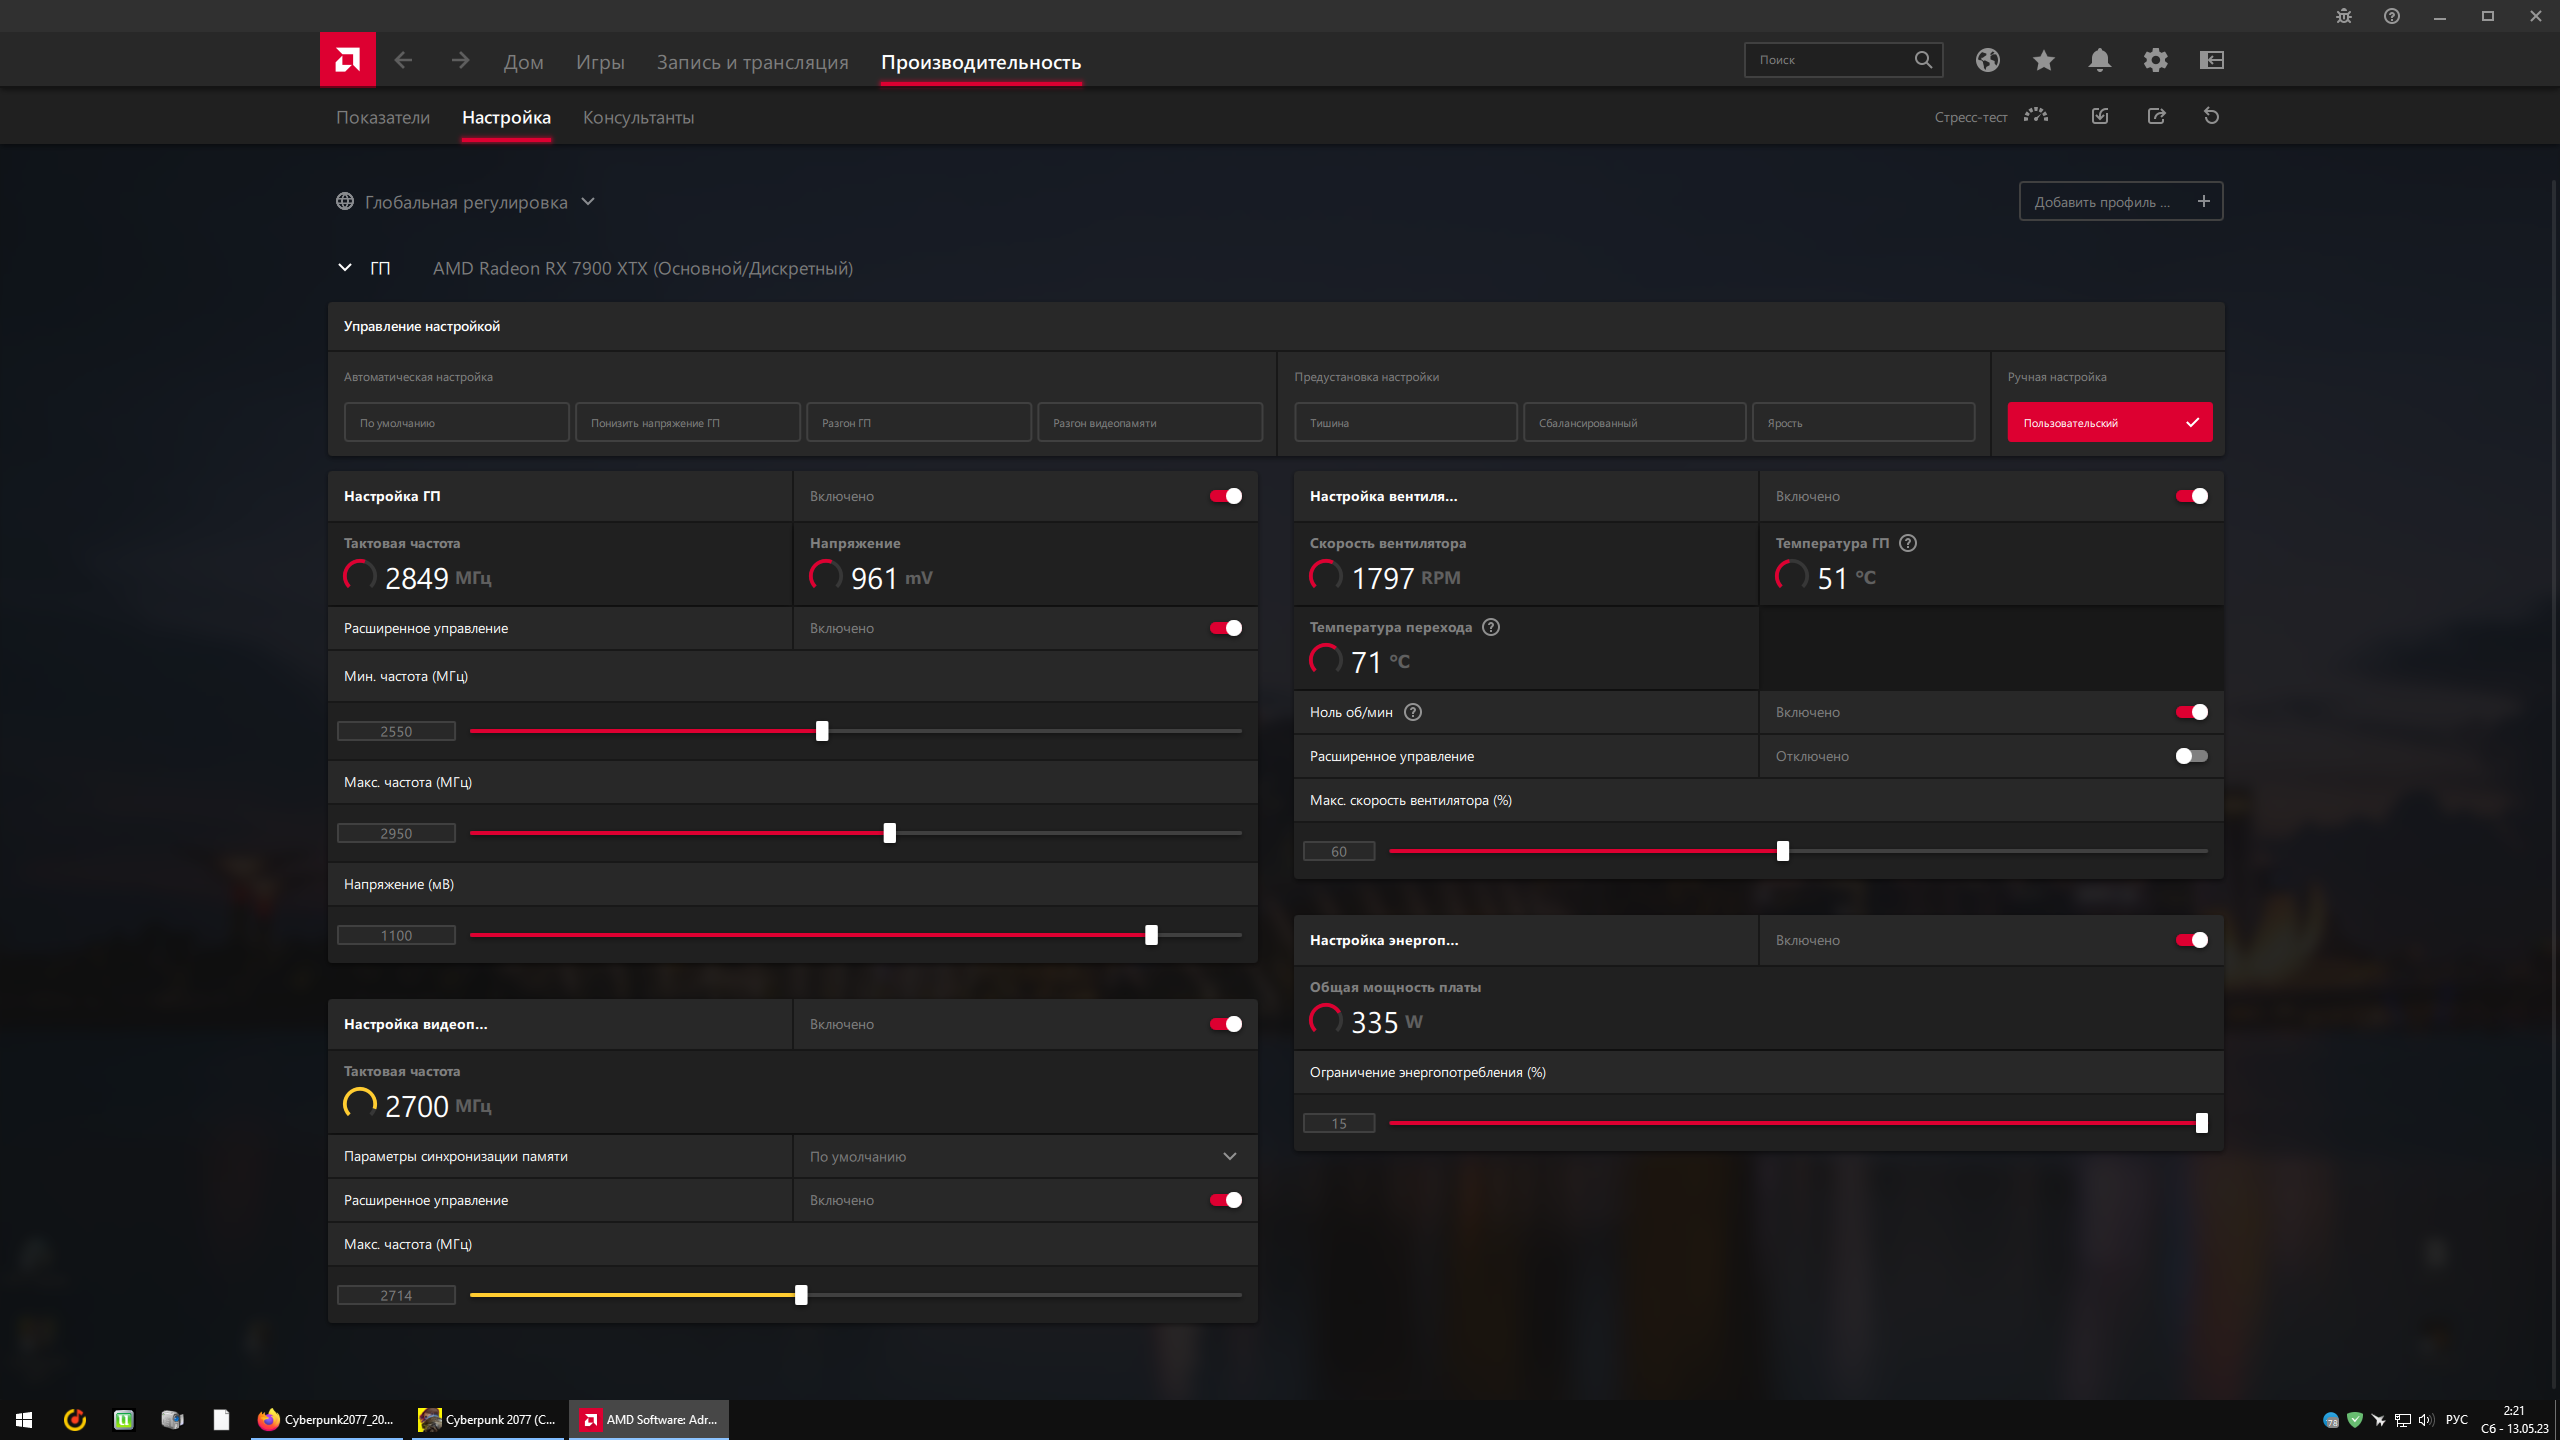Open the web browser globe icon
The height and width of the screenshot is (1440, 2560).
point(1987,60)
